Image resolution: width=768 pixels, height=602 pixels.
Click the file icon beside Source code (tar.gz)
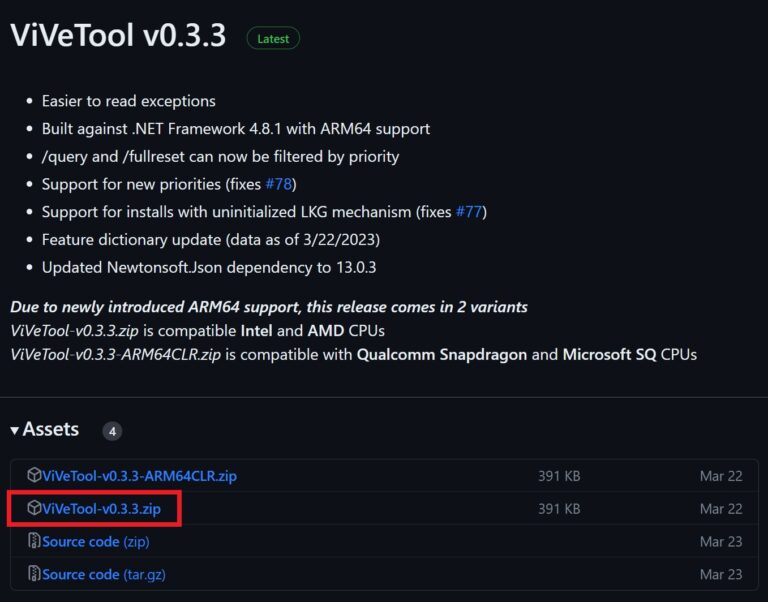click(34, 574)
